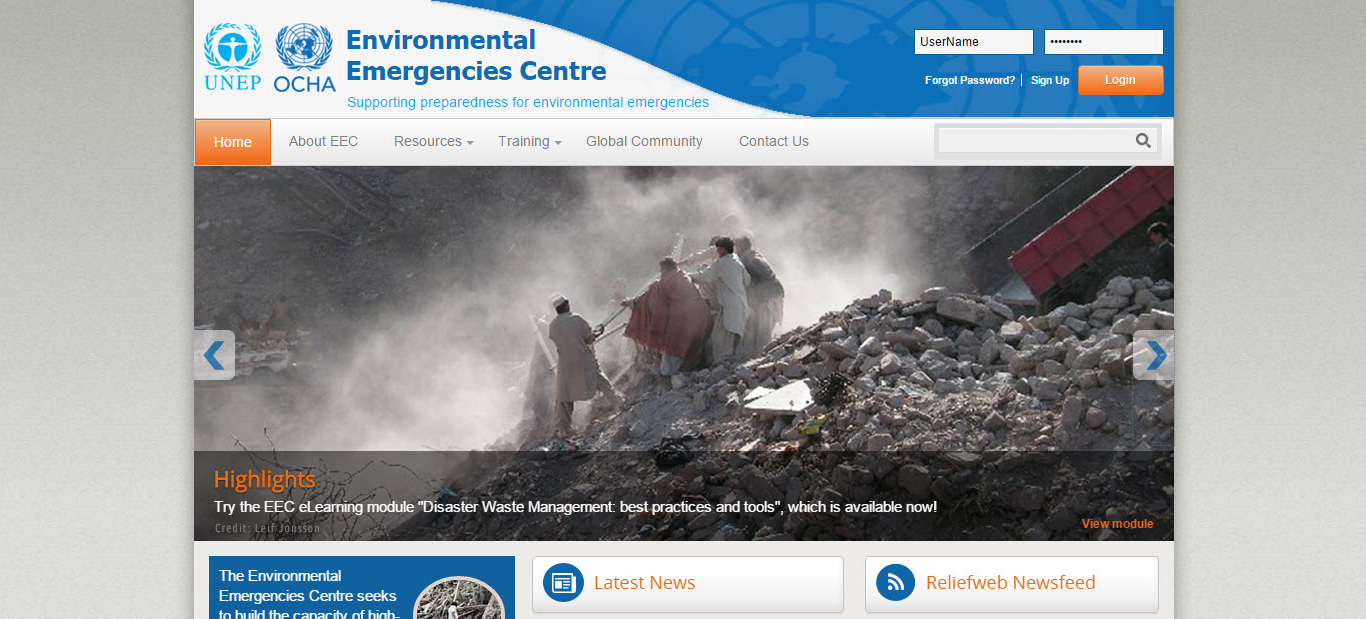The width and height of the screenshot is (1366, 619).
Task: Focus the UserName input field
Action: pyautogui.click(x=973, y=42)
